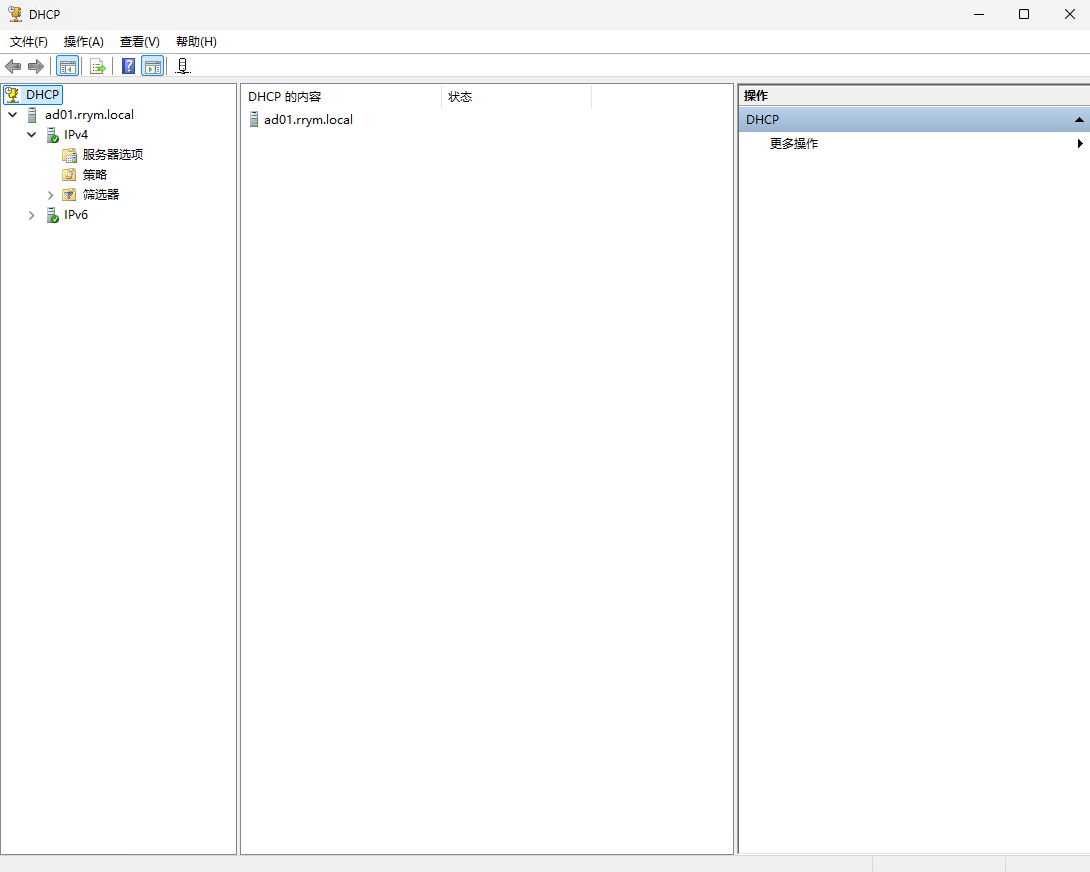Open 更多操作 in the actions pane

(x=794, y=144)
